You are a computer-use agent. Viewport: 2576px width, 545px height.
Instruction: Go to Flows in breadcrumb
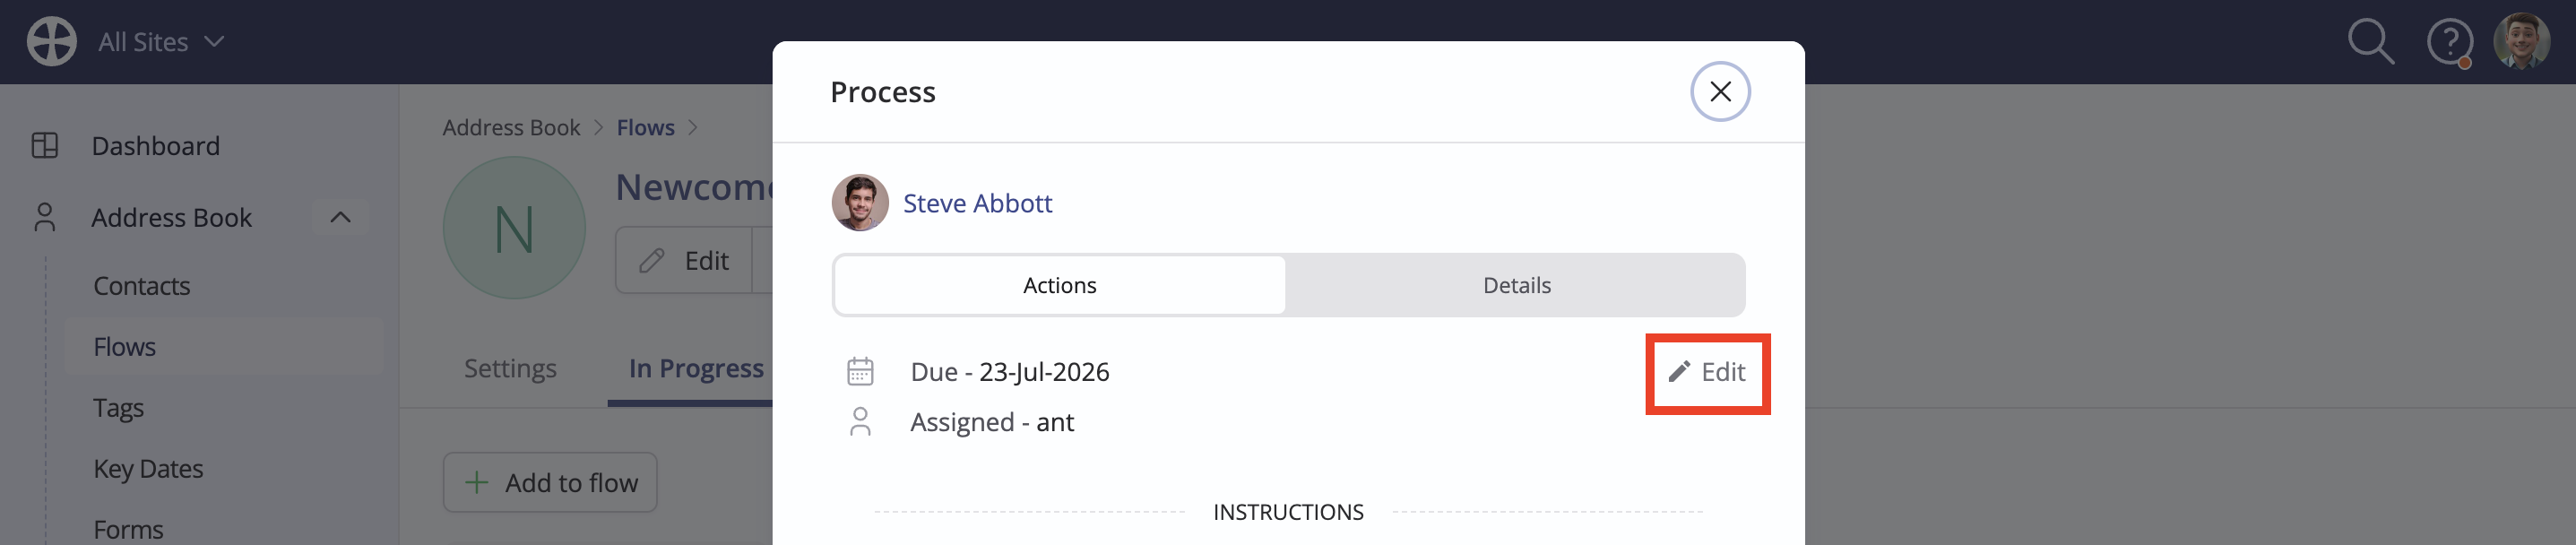(645, 128)
